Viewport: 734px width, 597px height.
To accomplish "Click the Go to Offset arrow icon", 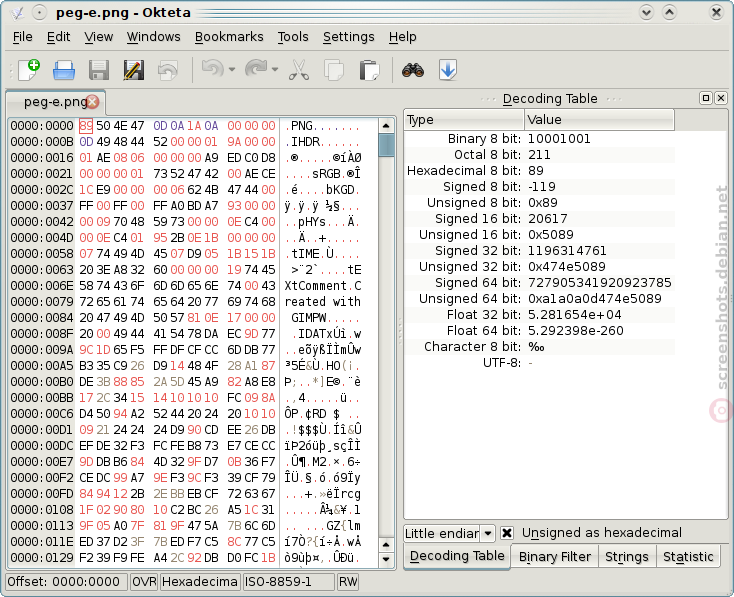I will click(x=448, y=70).
